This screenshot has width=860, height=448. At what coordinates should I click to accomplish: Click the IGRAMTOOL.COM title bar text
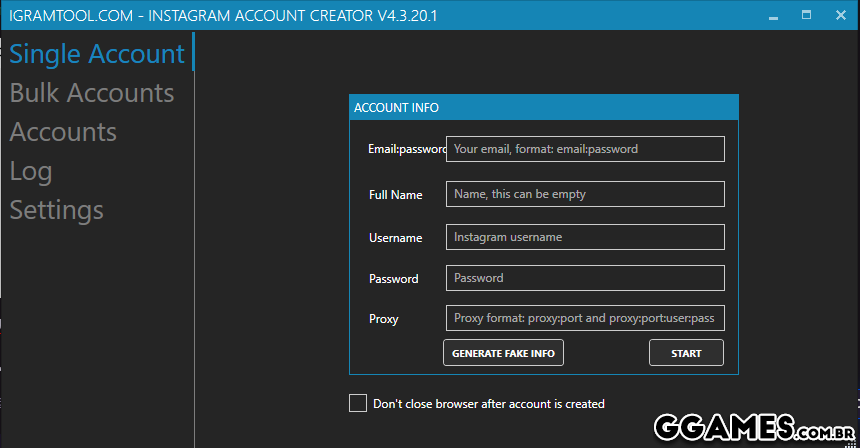223,17
